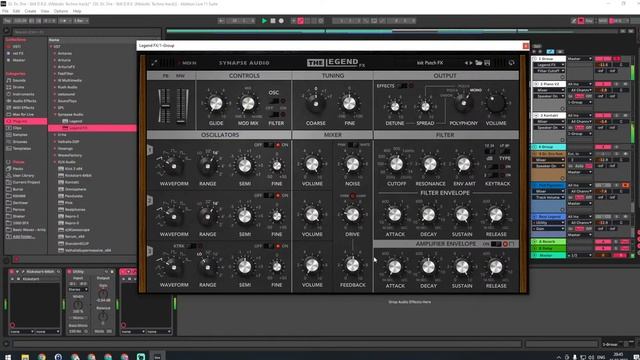
Task: Select the Plug-ins category in browser
Action: click(25, 121)
